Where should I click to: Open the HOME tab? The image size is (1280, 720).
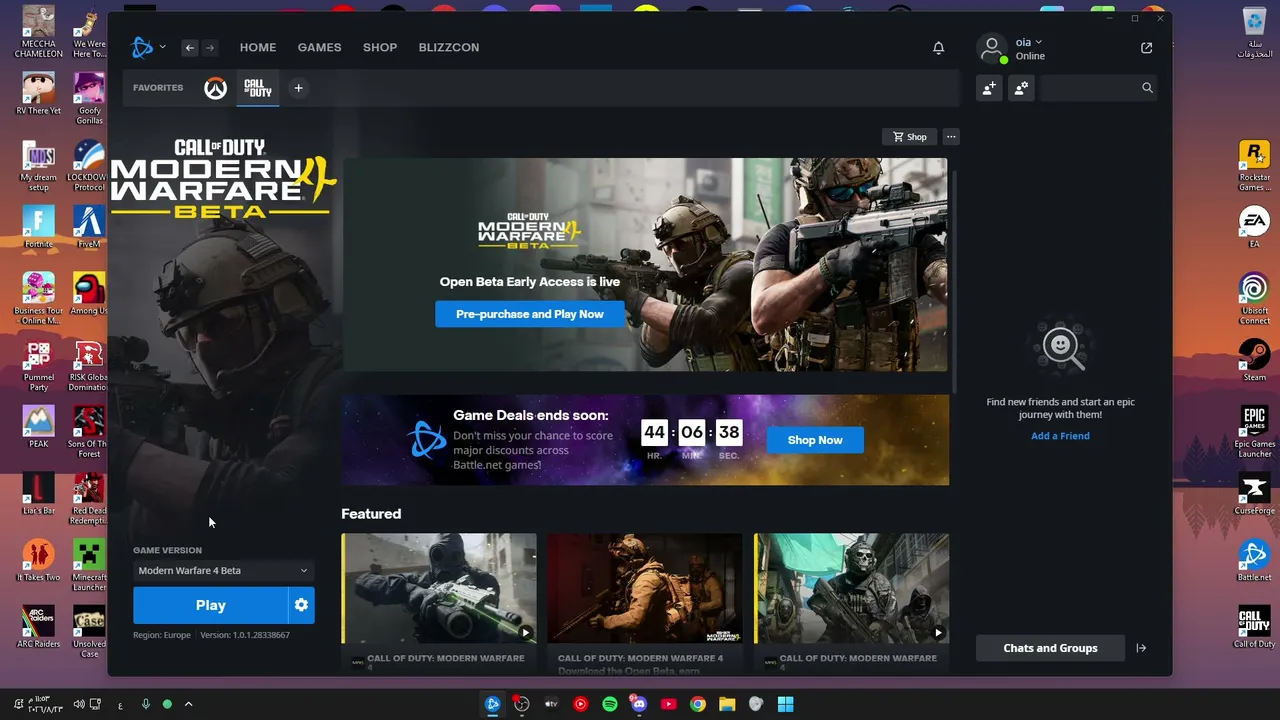[x=258, y=47]
